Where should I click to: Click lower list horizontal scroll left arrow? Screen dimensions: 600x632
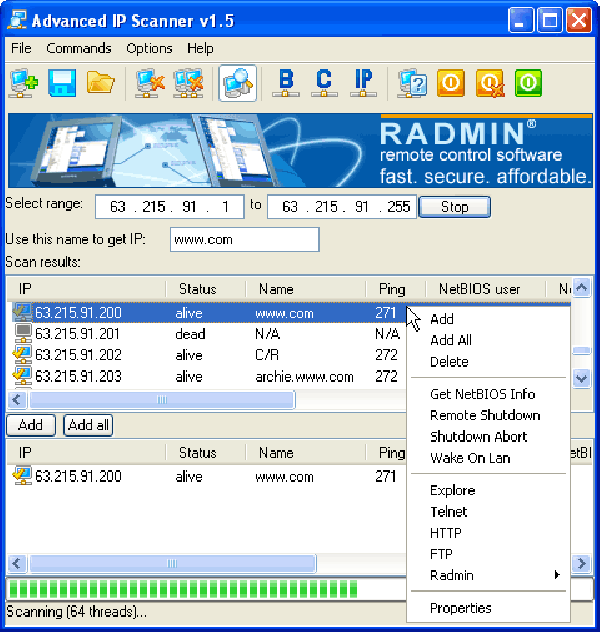(x=17, y=563)
